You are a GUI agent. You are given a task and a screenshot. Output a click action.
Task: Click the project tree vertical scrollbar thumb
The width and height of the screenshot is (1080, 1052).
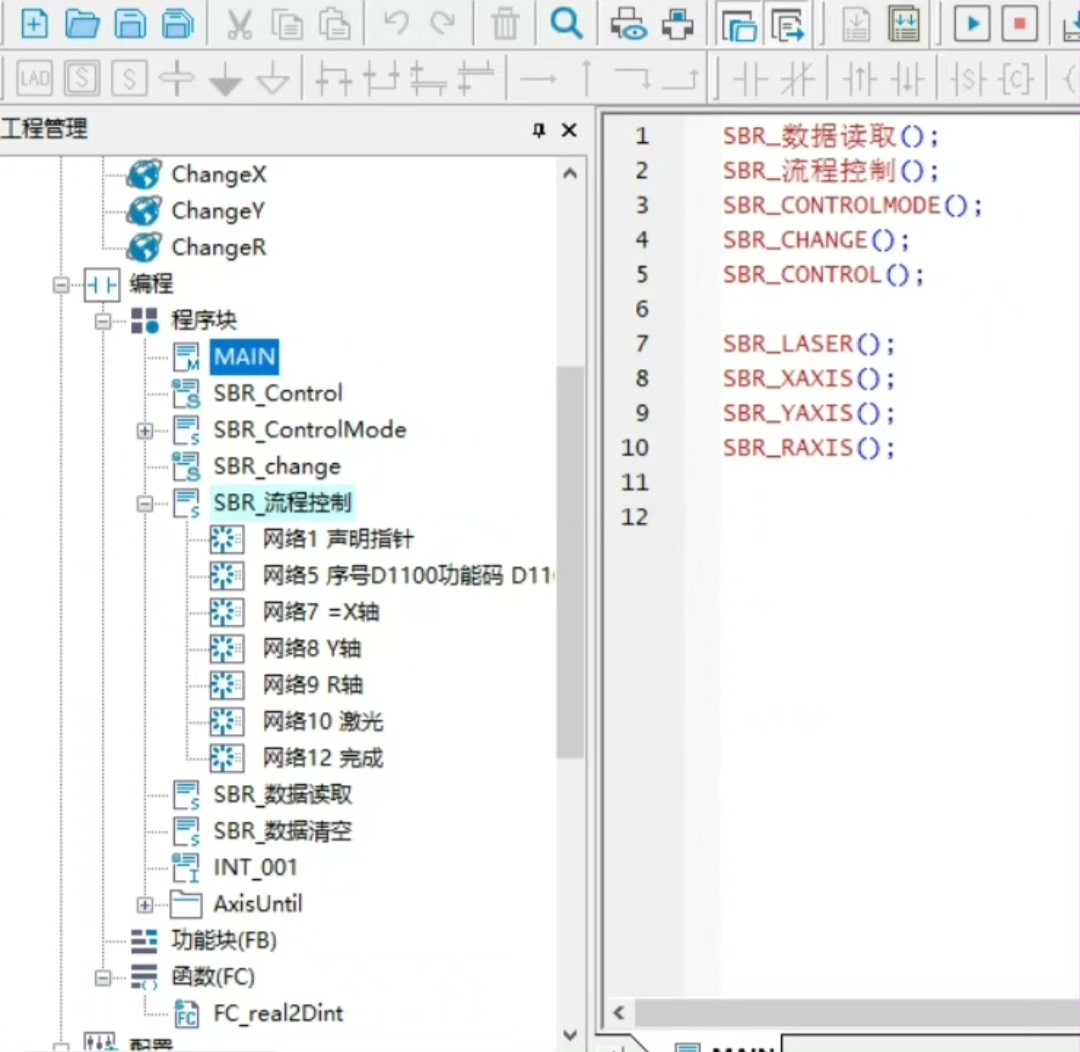coord(570,561)
